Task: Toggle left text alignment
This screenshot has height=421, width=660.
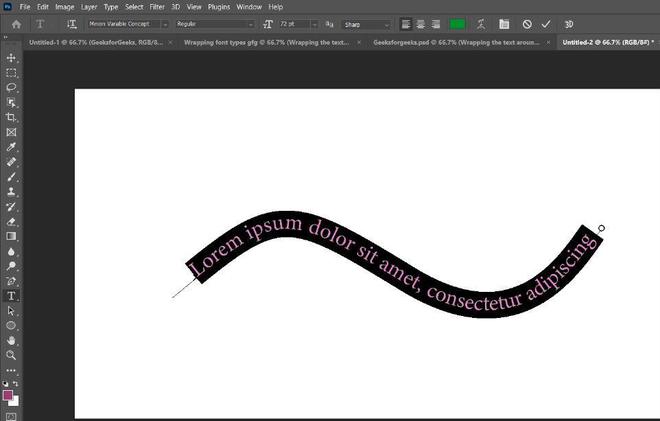Action: [x=406, y=23]
